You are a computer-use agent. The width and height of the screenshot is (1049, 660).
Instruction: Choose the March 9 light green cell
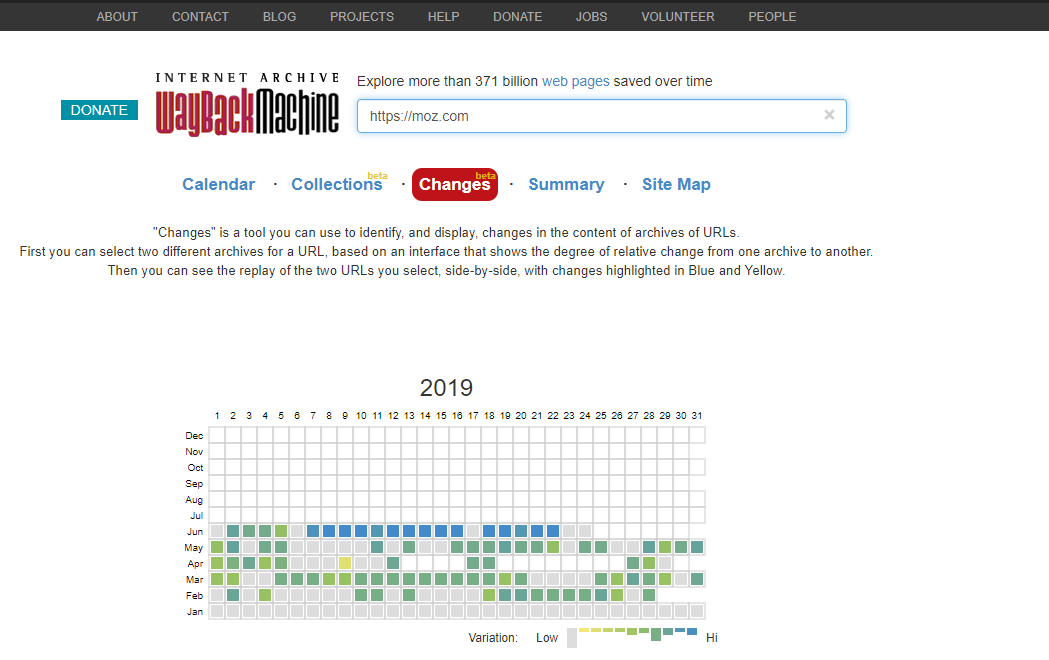click(345, 579)
